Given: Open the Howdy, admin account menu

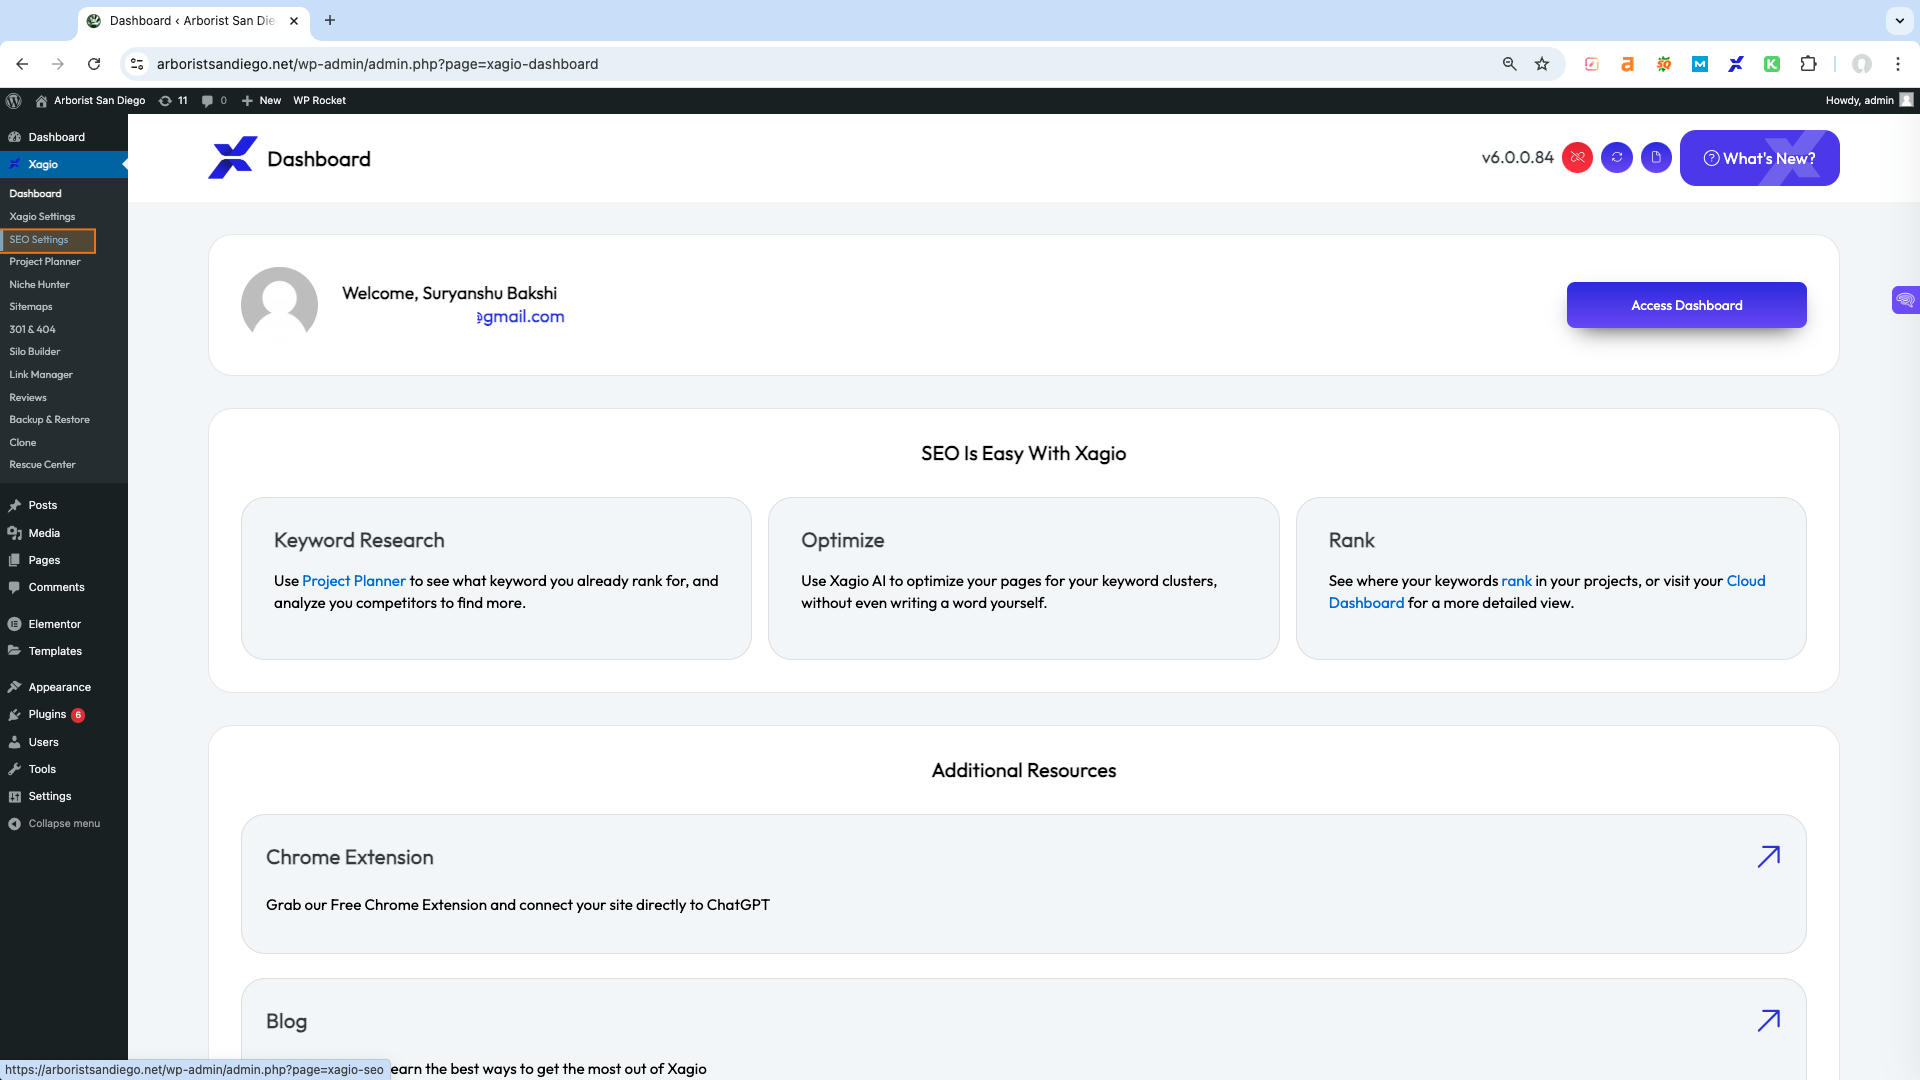Looking at the screenshot, I should (1868, 100).
